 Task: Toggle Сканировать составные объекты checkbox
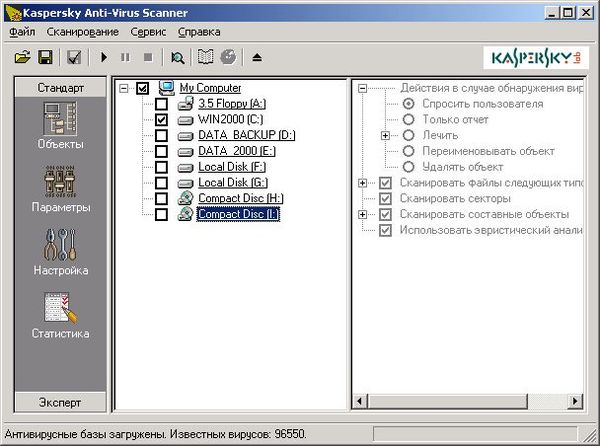[x=385, y=214]
